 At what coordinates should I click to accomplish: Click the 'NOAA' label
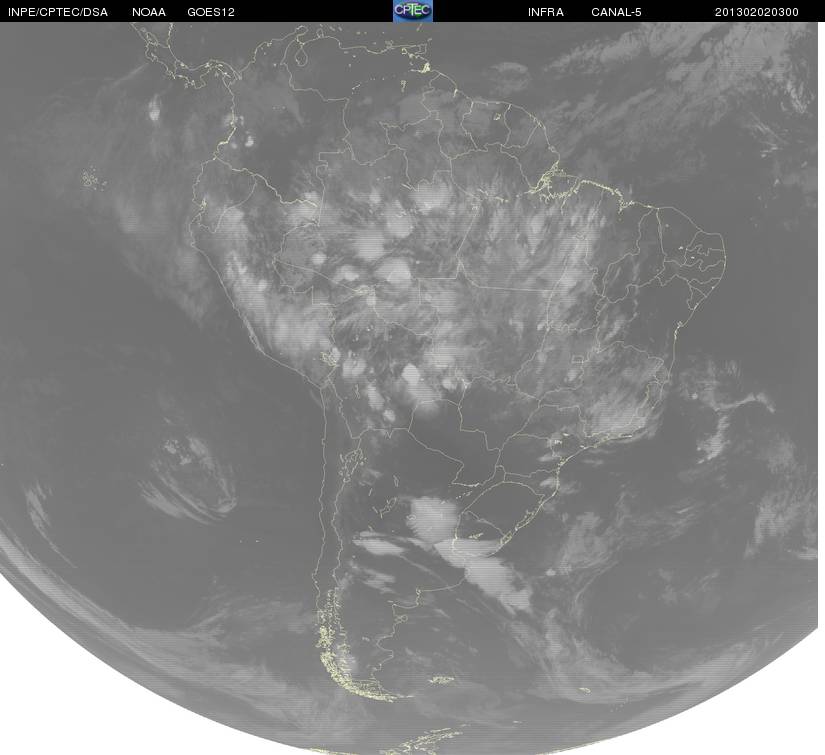149,12
